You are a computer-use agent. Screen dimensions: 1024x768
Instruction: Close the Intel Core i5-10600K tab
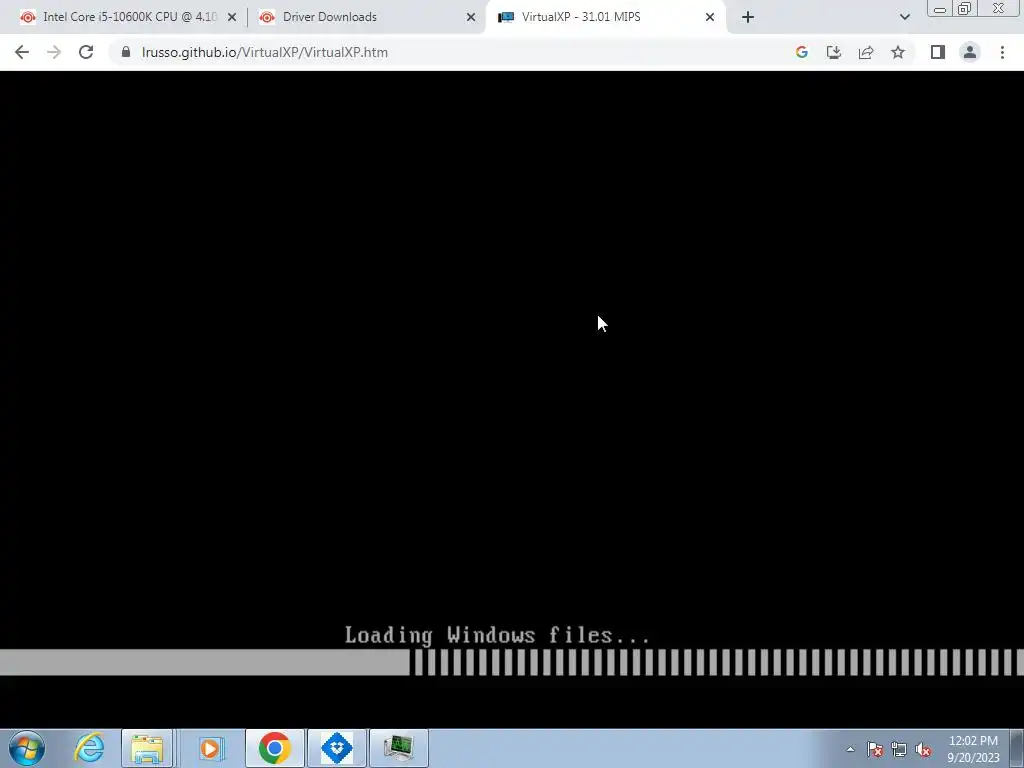(x=232, y=18)
